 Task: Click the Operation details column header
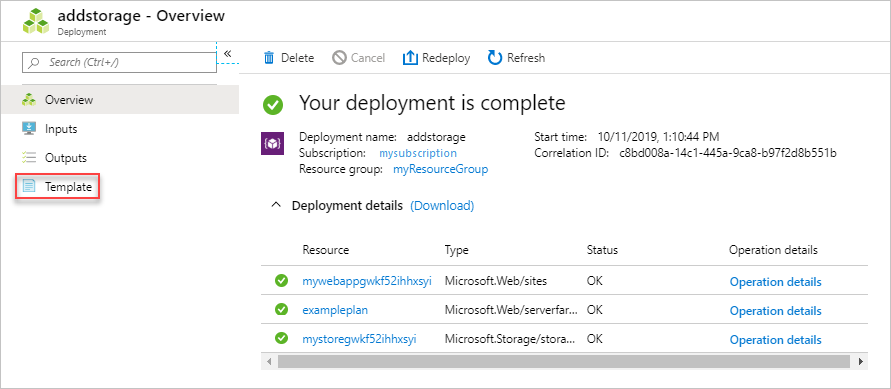coord(773,250)
